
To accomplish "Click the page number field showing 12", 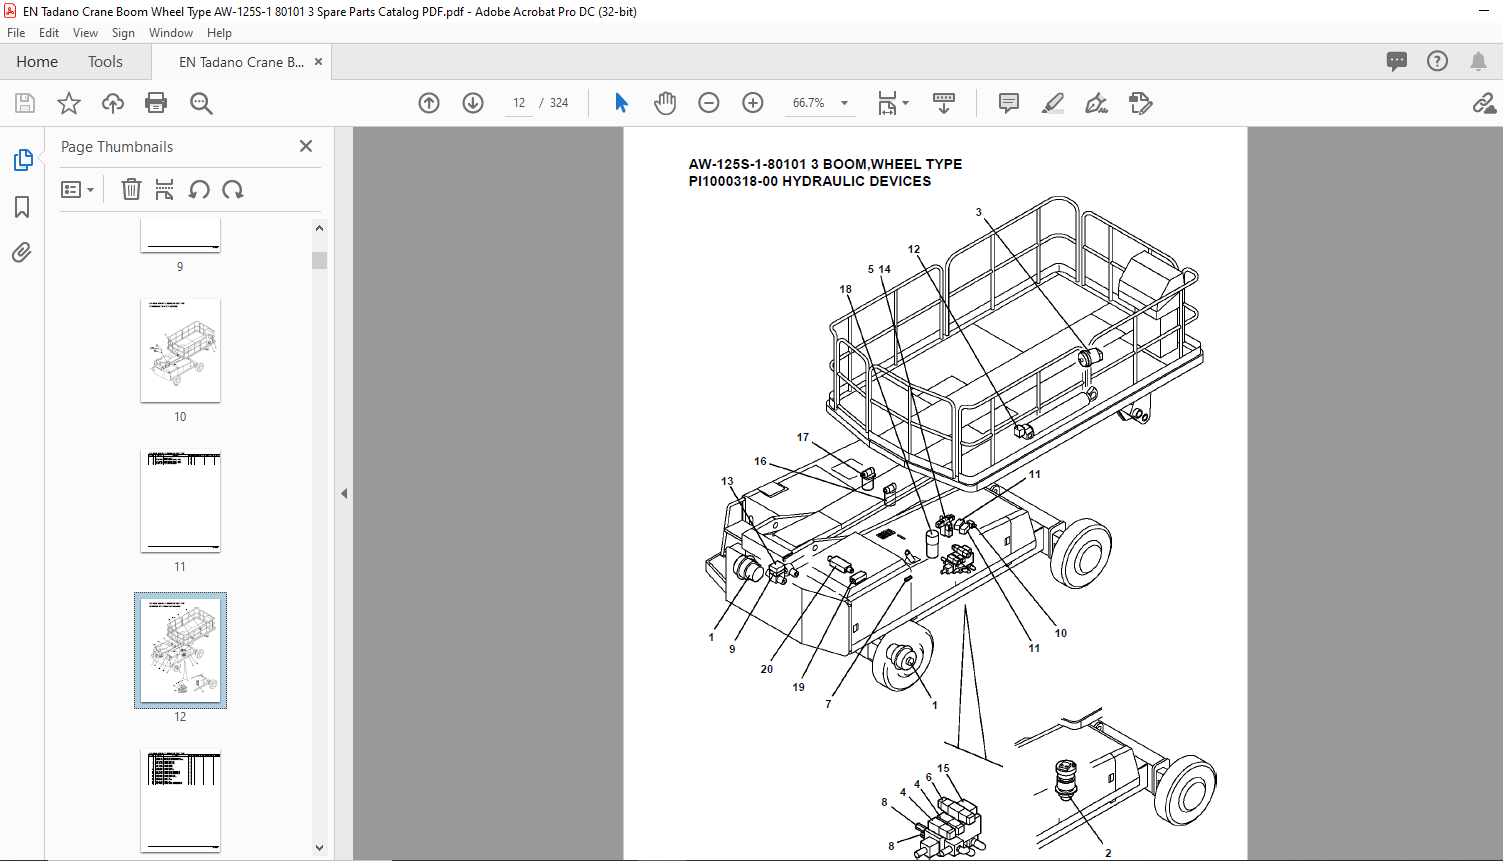I will (518, 103).
